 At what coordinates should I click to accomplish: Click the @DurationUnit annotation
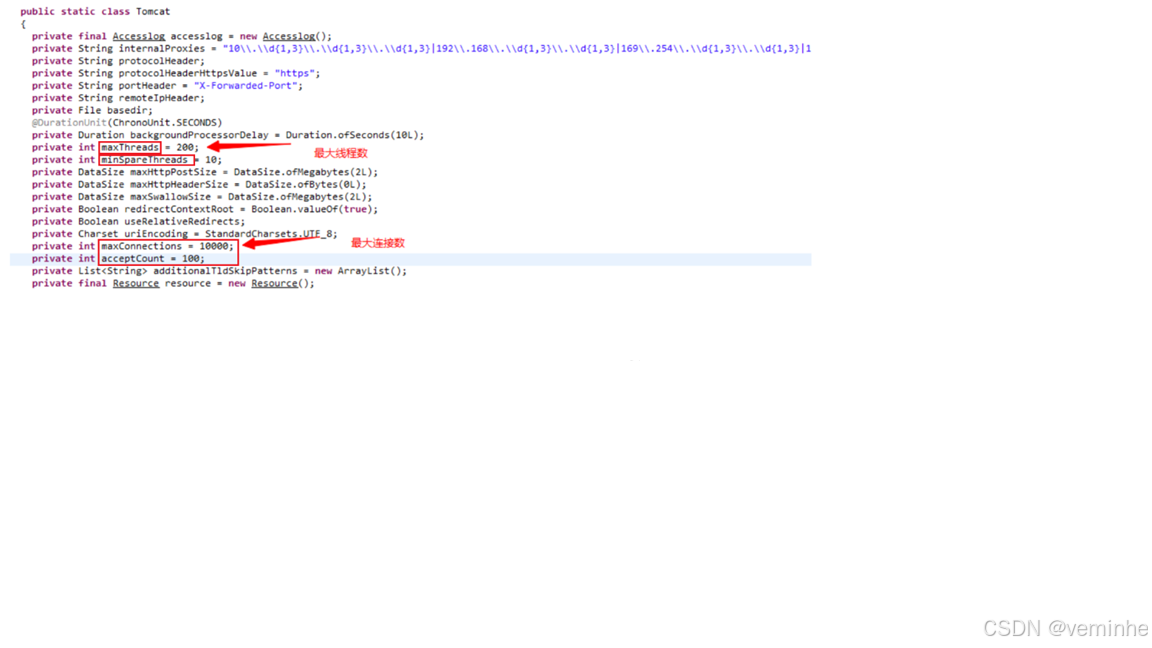pyautogui.click(x=69, y=123)
